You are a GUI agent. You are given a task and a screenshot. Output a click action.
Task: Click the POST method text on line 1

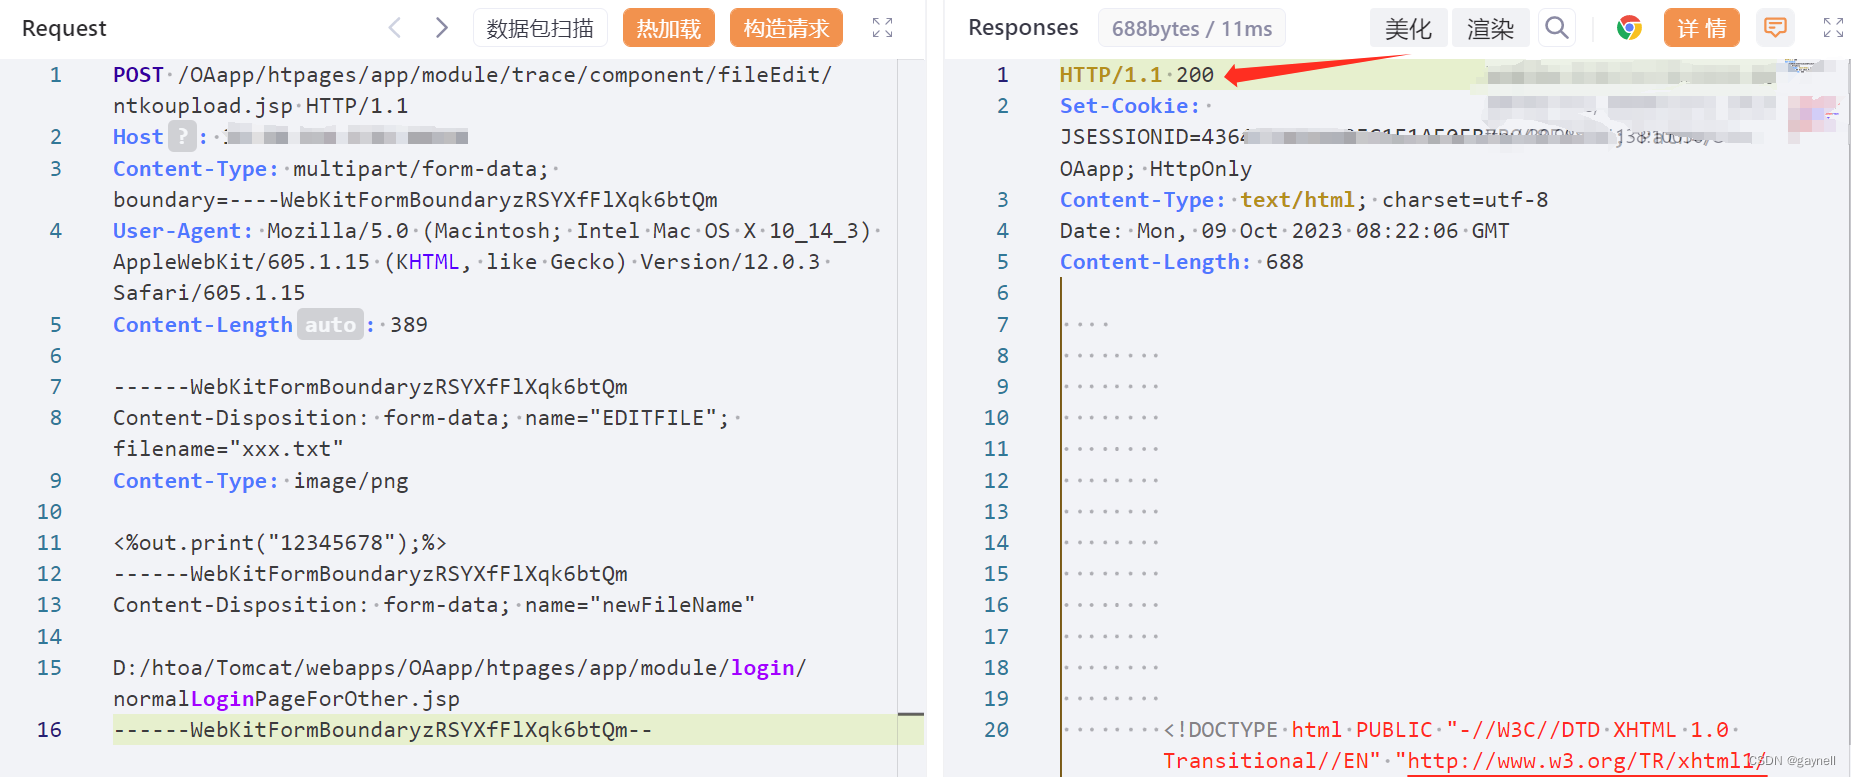click(x=138, y=75)
